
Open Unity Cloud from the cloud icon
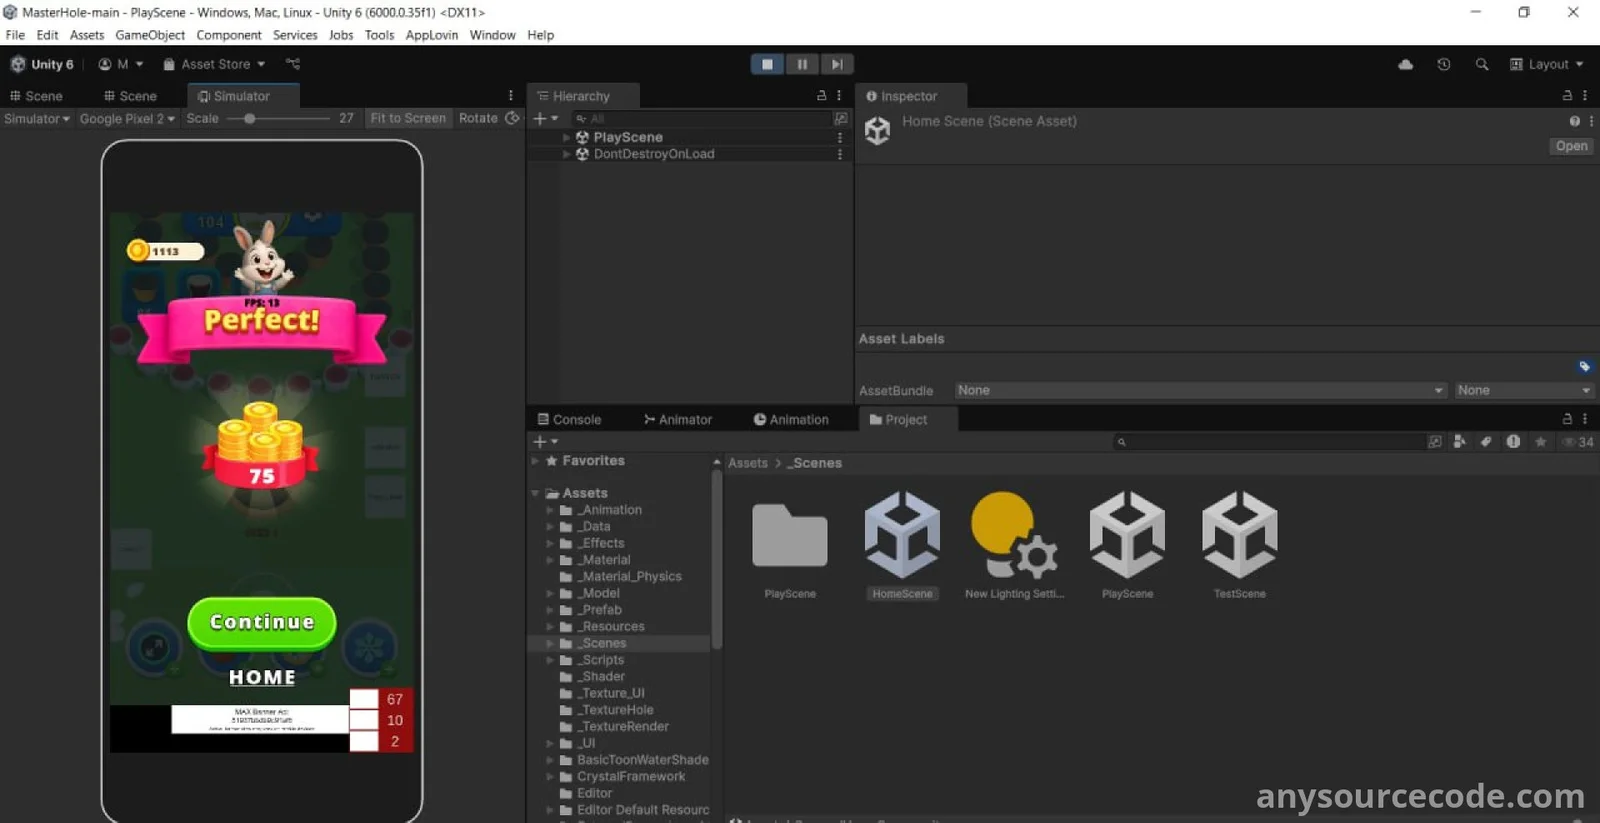1405,64
